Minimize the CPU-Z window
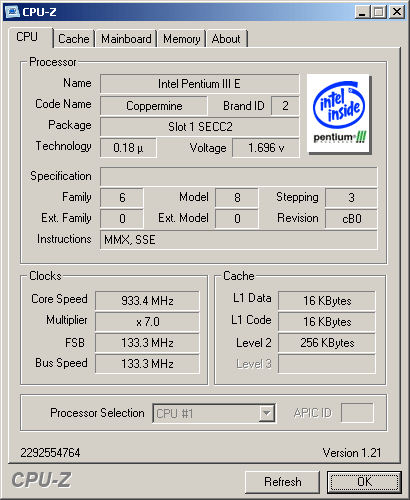This screenshot has height=500, width=410. coord(362,12)
